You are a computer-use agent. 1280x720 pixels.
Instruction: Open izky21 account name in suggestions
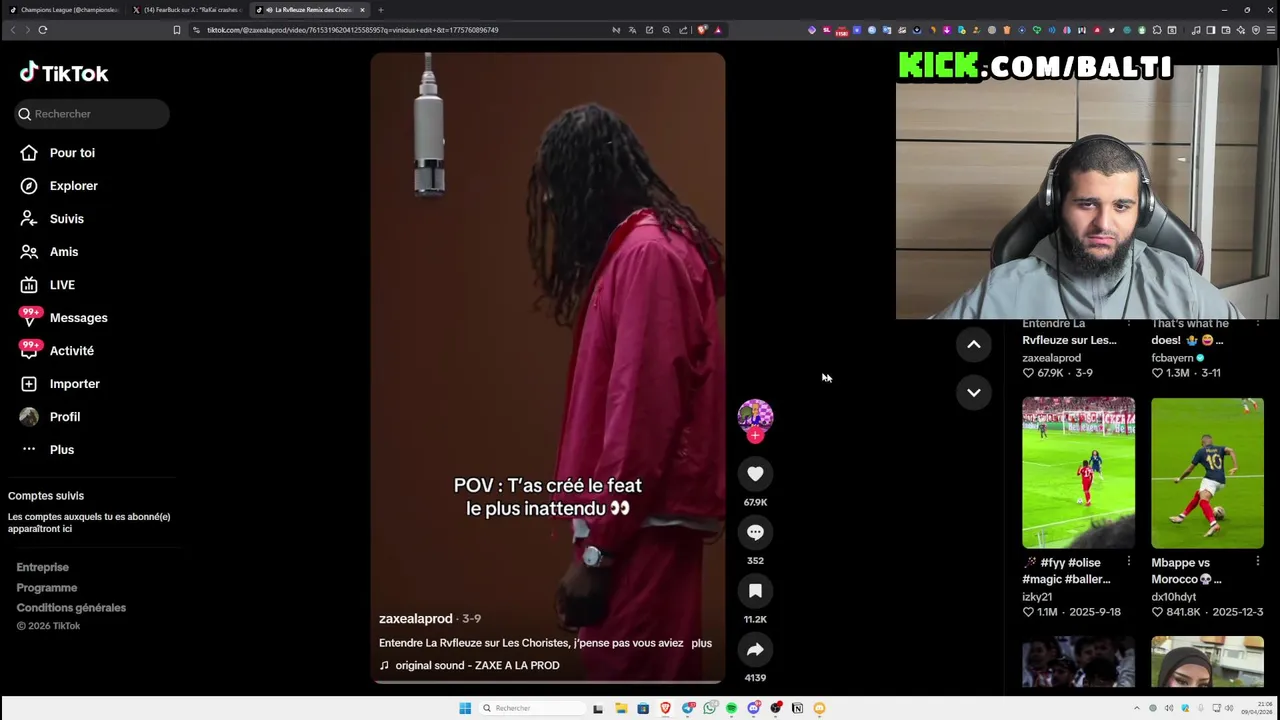[x=1037, y=597]
